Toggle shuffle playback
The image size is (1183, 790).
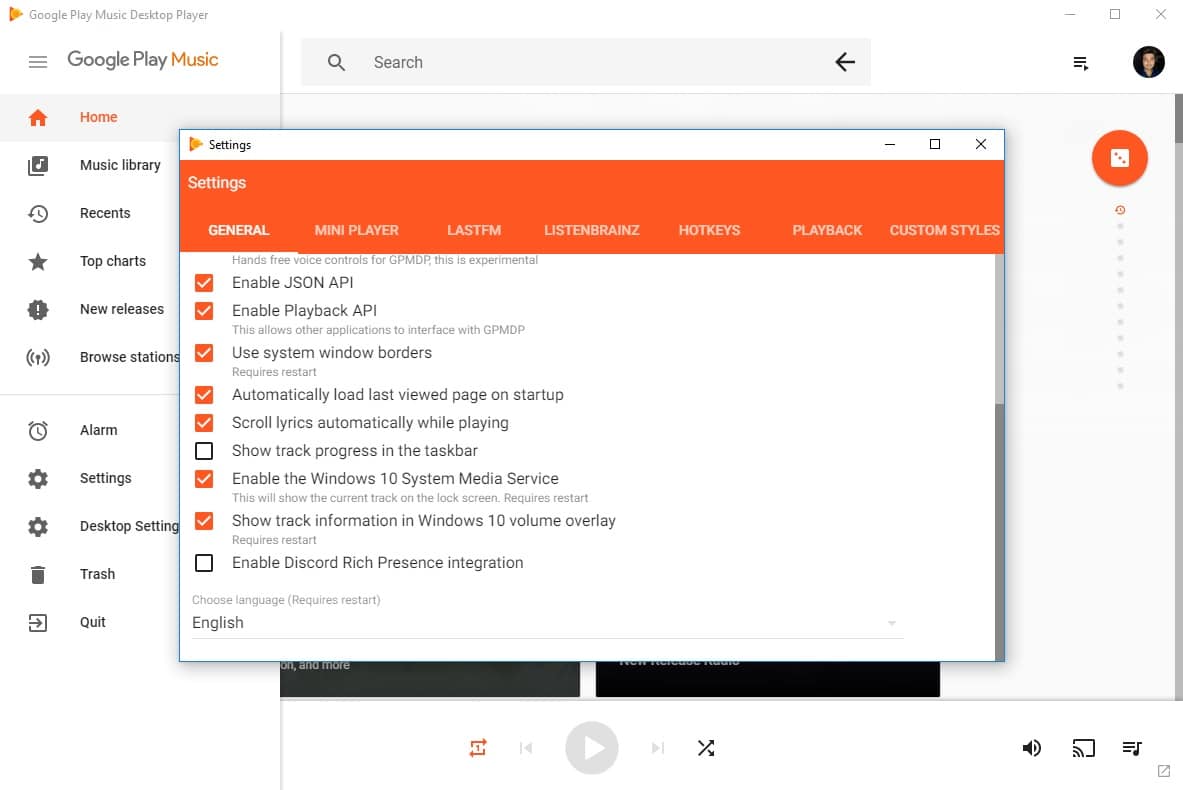pyautogui.click(x=705, y=748)
